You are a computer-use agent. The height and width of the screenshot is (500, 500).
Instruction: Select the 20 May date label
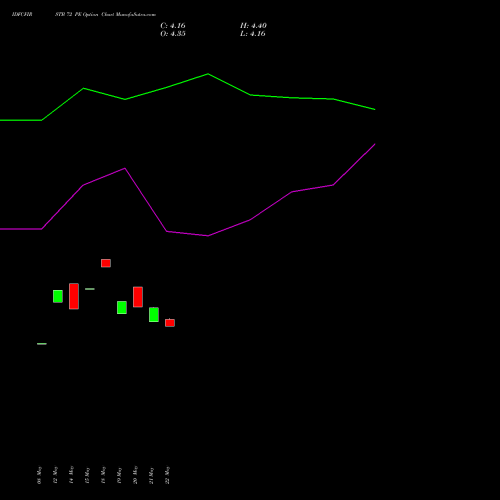135,475
